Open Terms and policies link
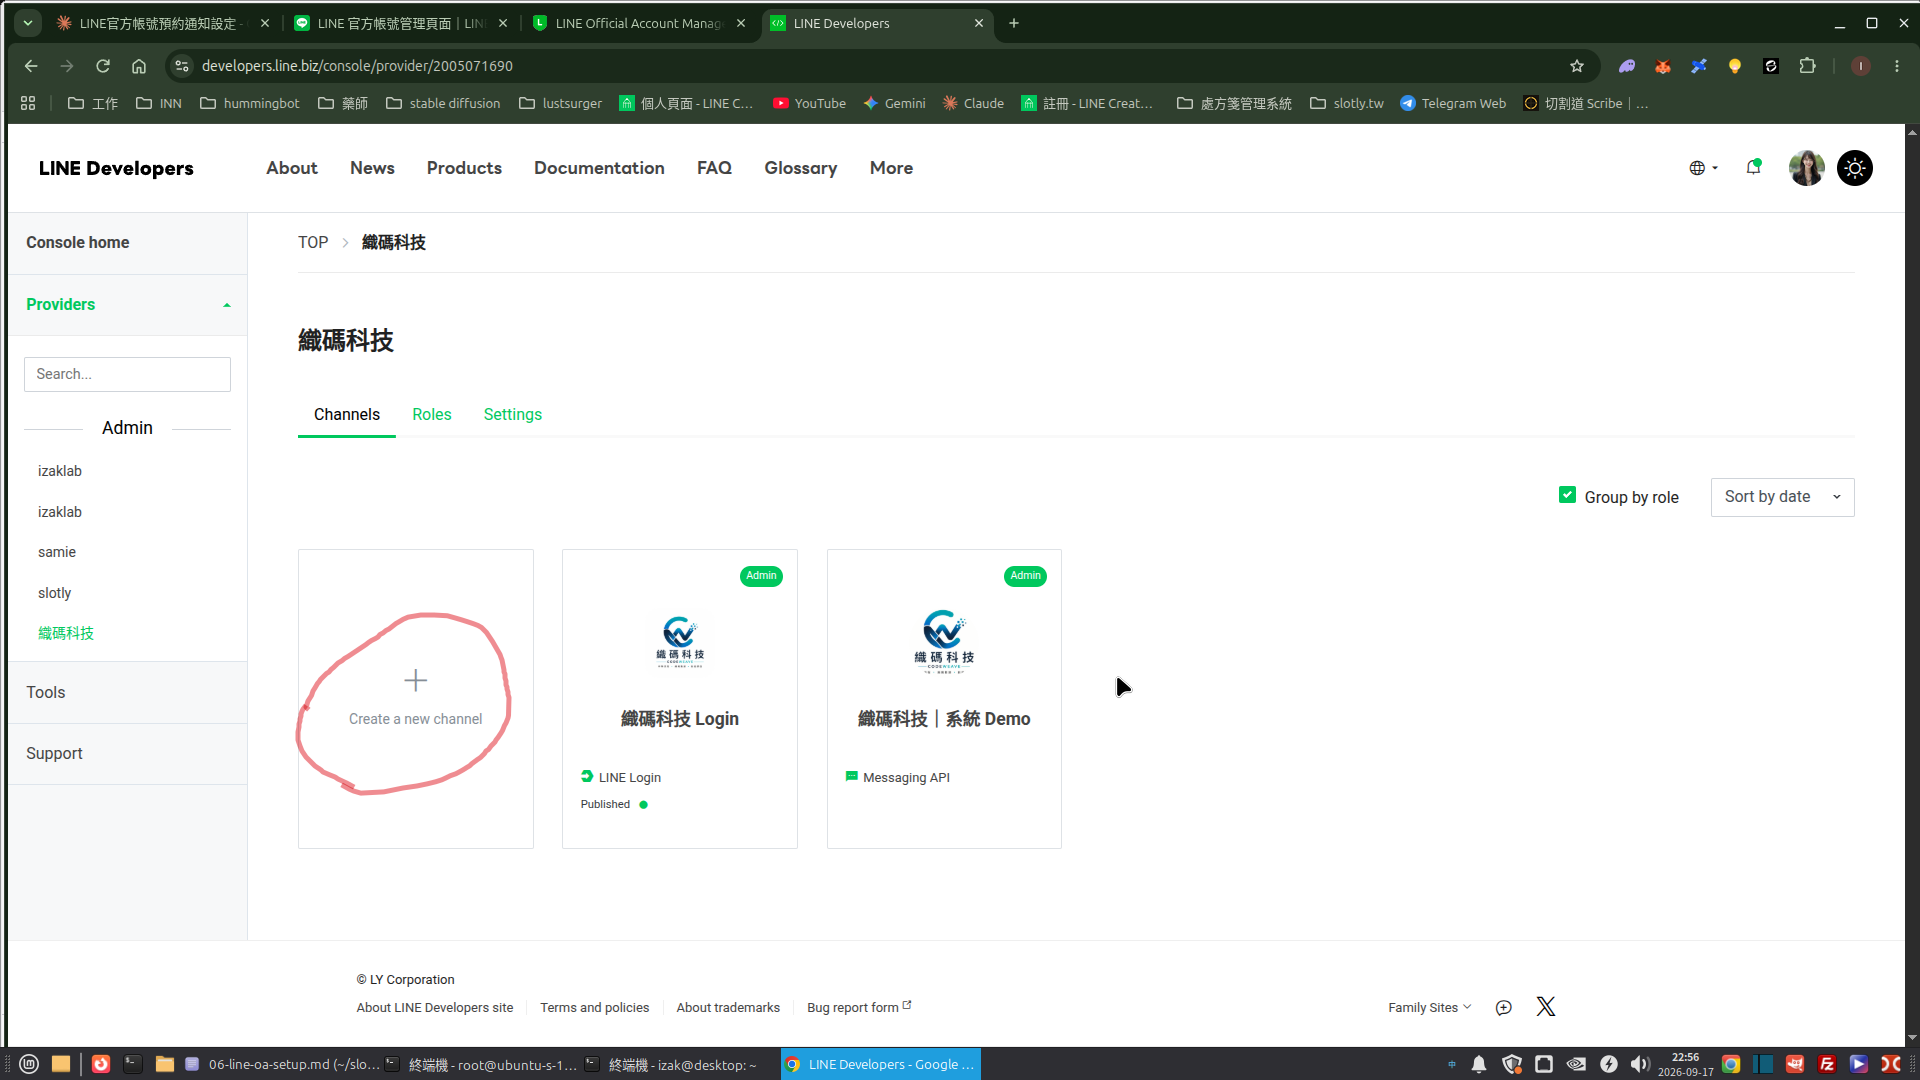Image resolution: width=1920 pixels, height=1080 pixels. pos(595,1008)
